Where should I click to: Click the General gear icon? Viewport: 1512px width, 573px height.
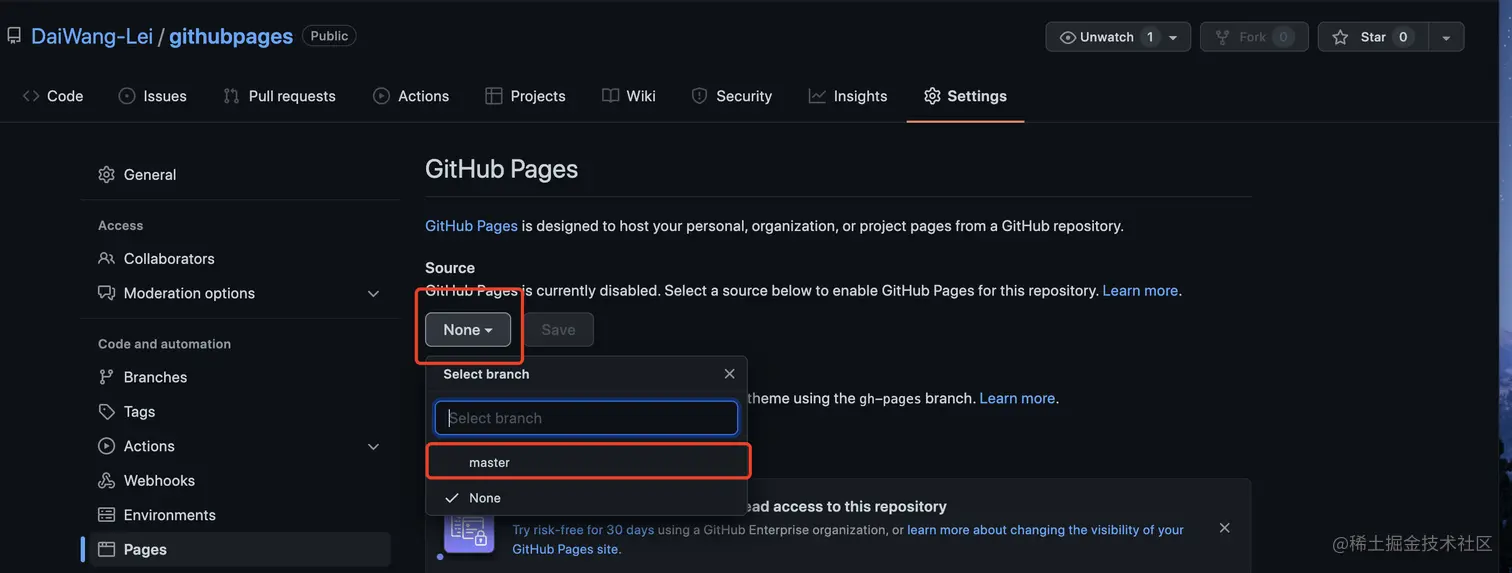(106, 174)
